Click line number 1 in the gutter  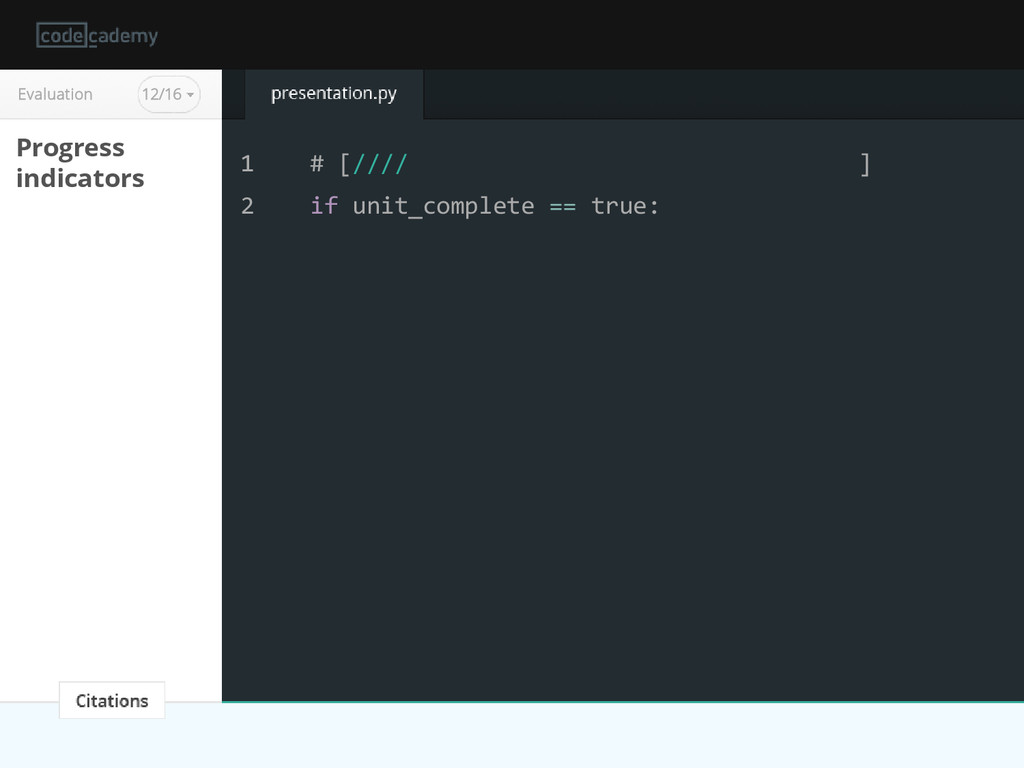[x=247, y=163]
